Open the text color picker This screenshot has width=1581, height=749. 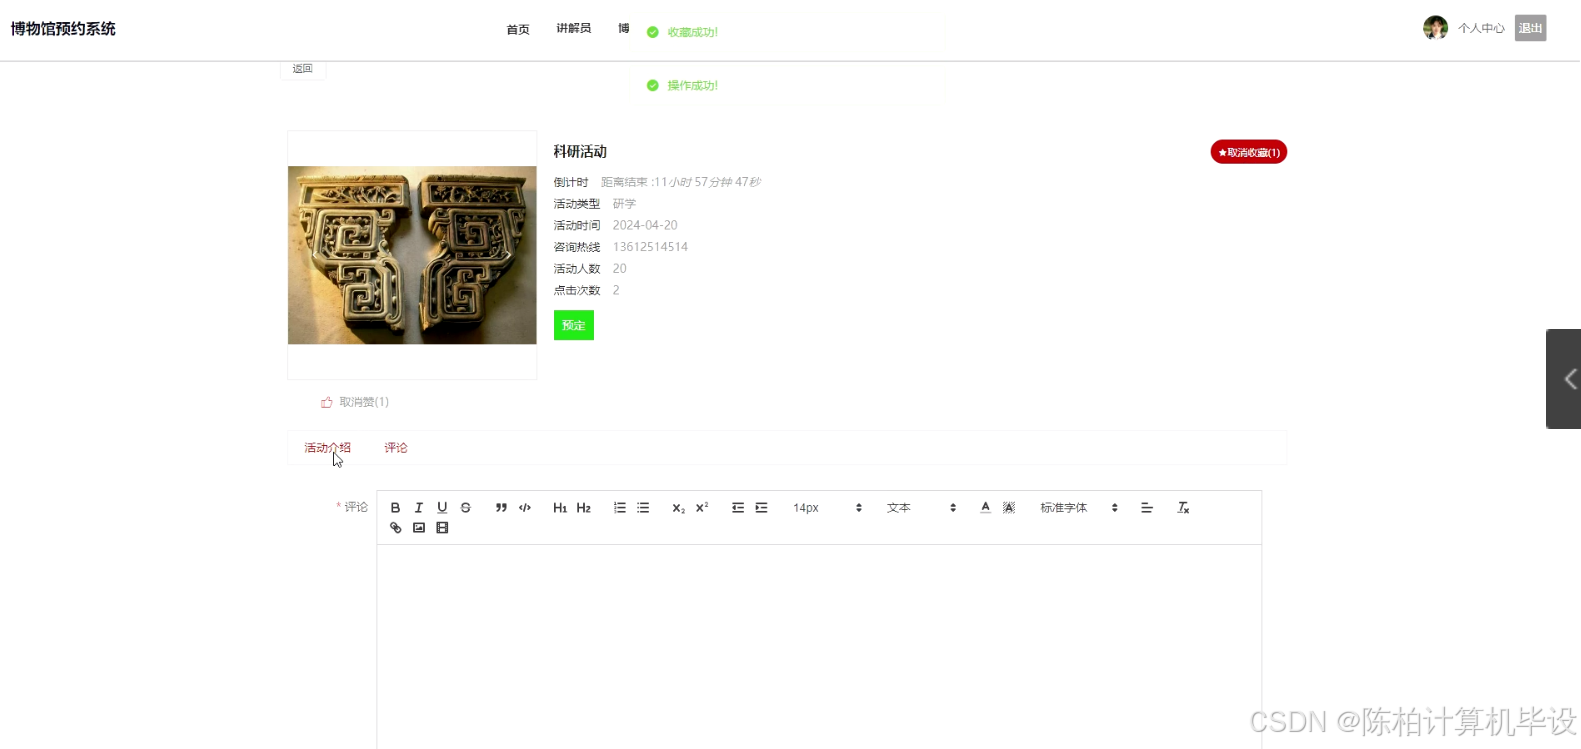(985, 508)
